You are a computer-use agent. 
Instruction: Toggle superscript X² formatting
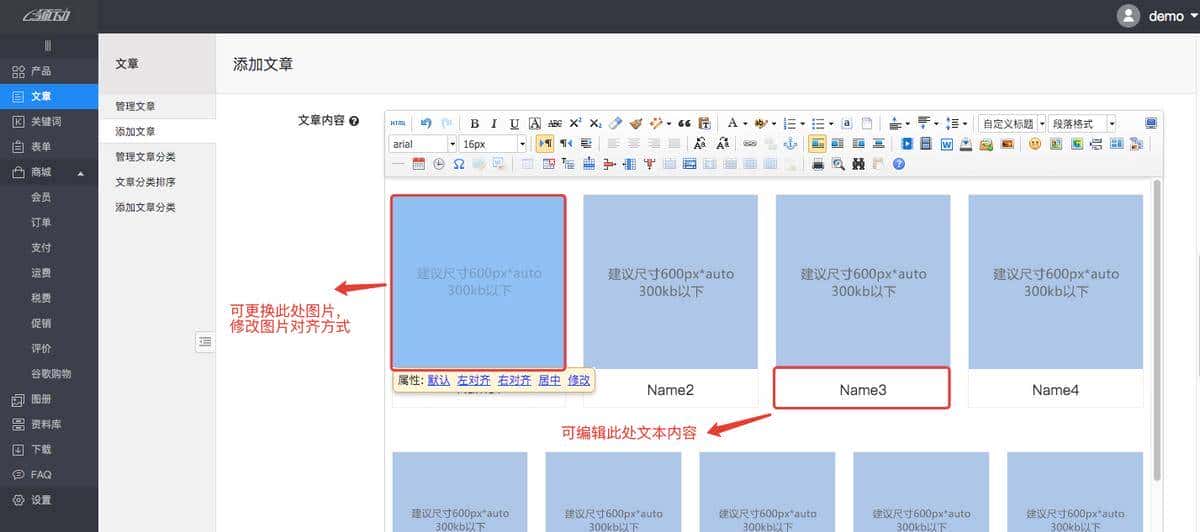coord(575,123)
